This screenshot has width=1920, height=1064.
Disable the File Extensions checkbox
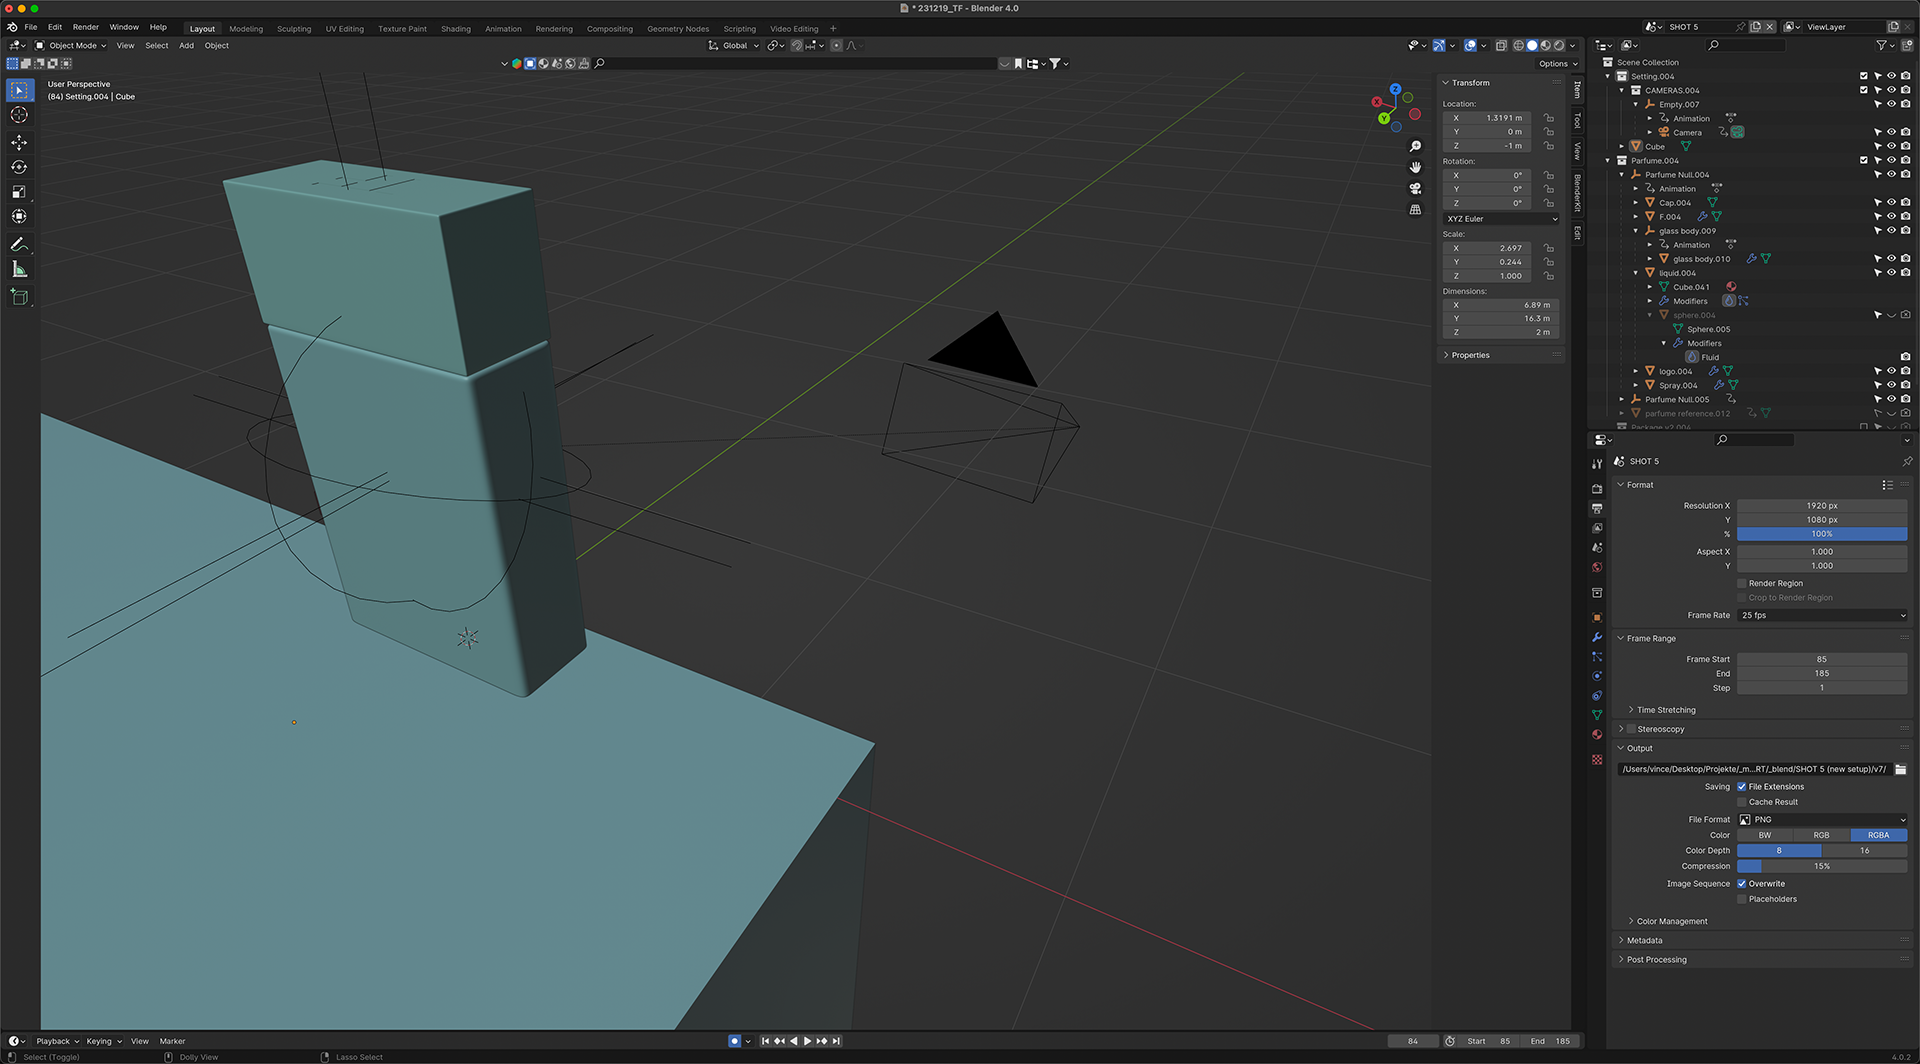tap(1742, 787)
